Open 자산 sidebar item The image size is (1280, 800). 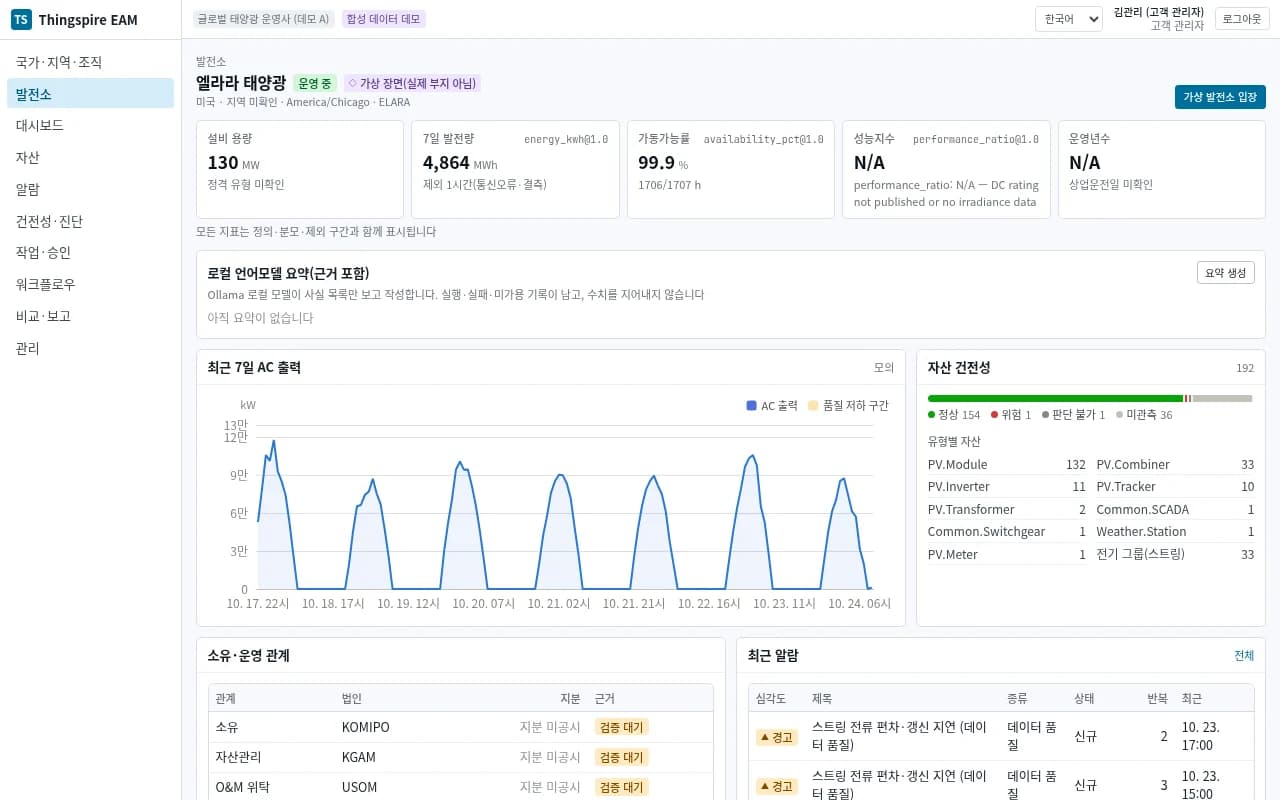point(90,157)
